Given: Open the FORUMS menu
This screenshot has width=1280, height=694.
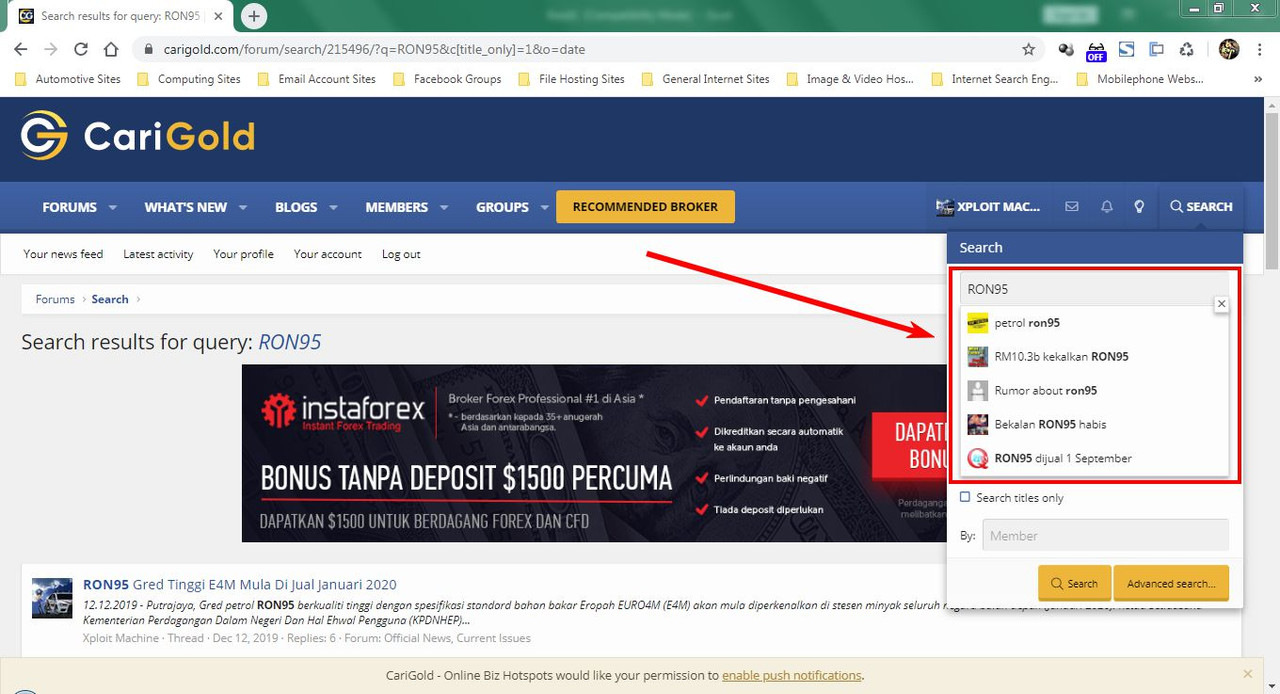Looking at the screenshot, I should tap(70, 207).
